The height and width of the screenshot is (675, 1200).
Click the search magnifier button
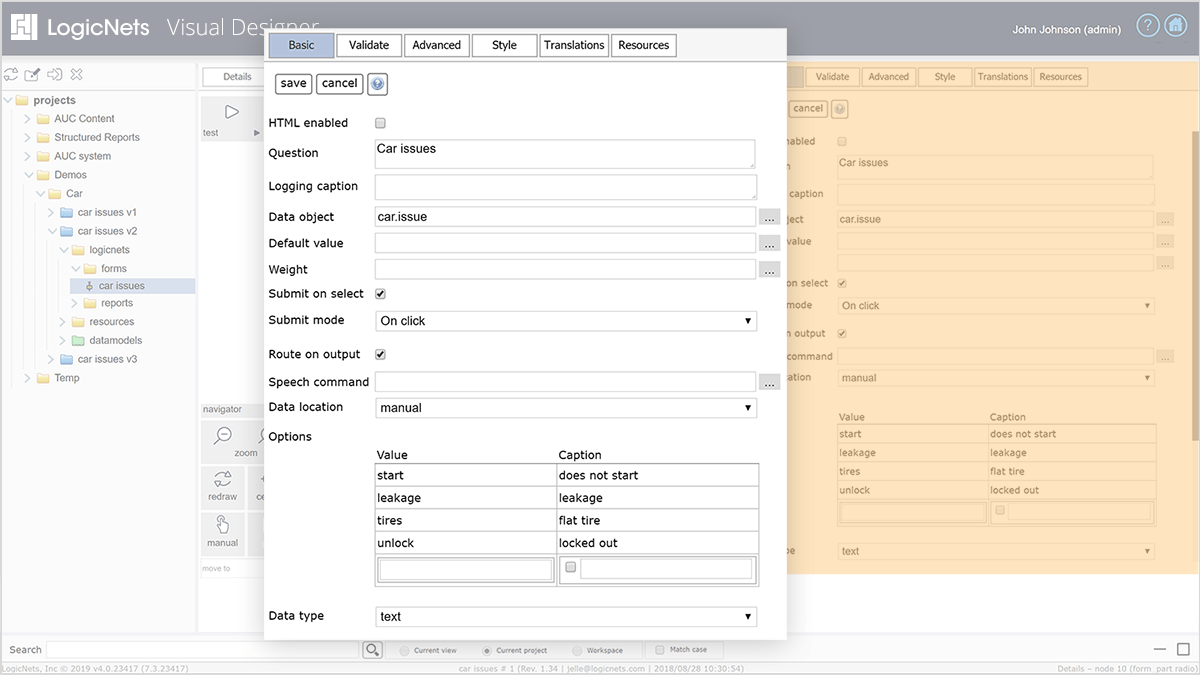[372, 650]
